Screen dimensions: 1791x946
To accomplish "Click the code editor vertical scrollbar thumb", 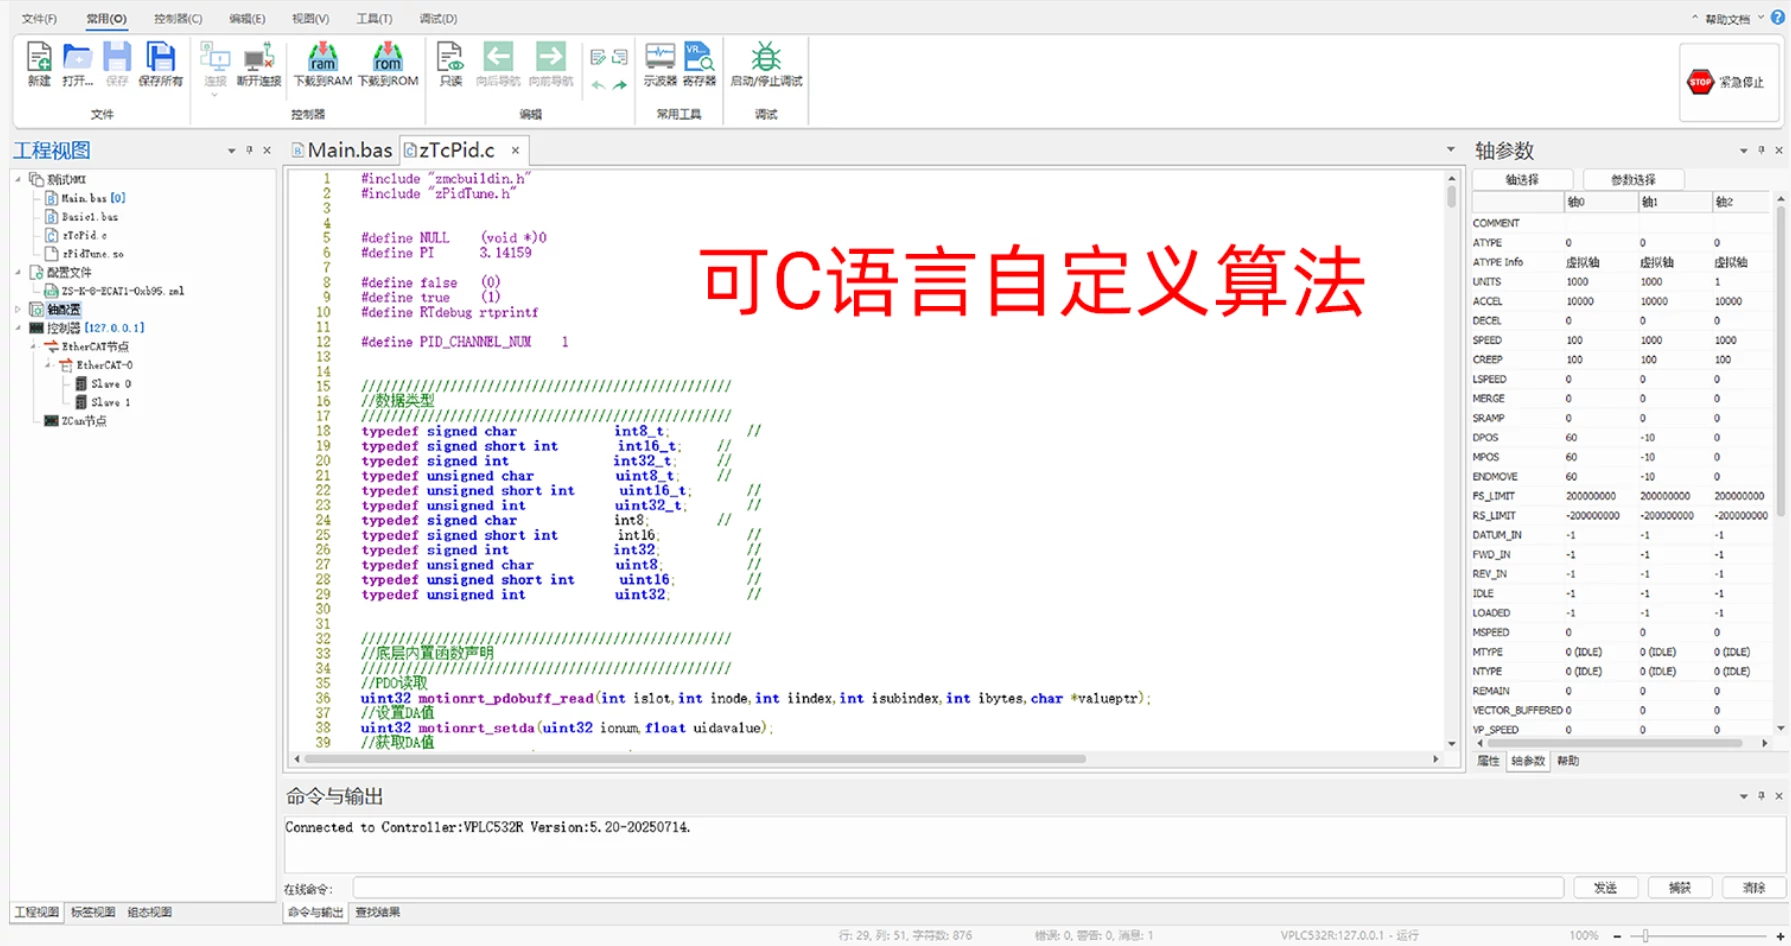I will 1451,195.
